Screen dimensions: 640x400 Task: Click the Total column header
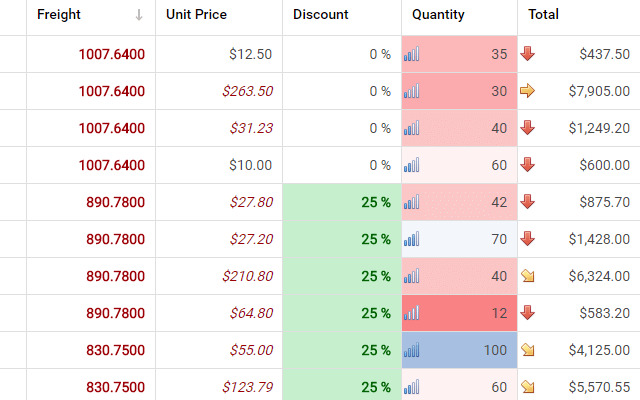click(x=544, y=15)
